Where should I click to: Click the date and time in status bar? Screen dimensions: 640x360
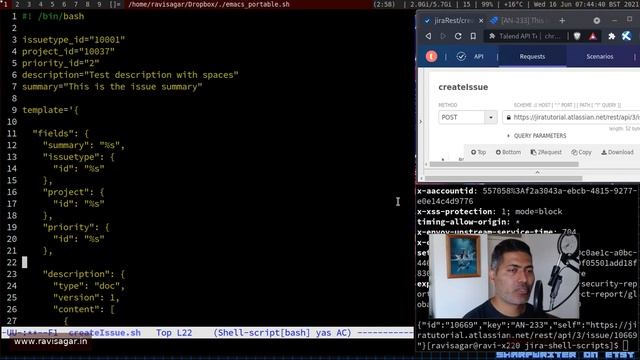point(586,4)
